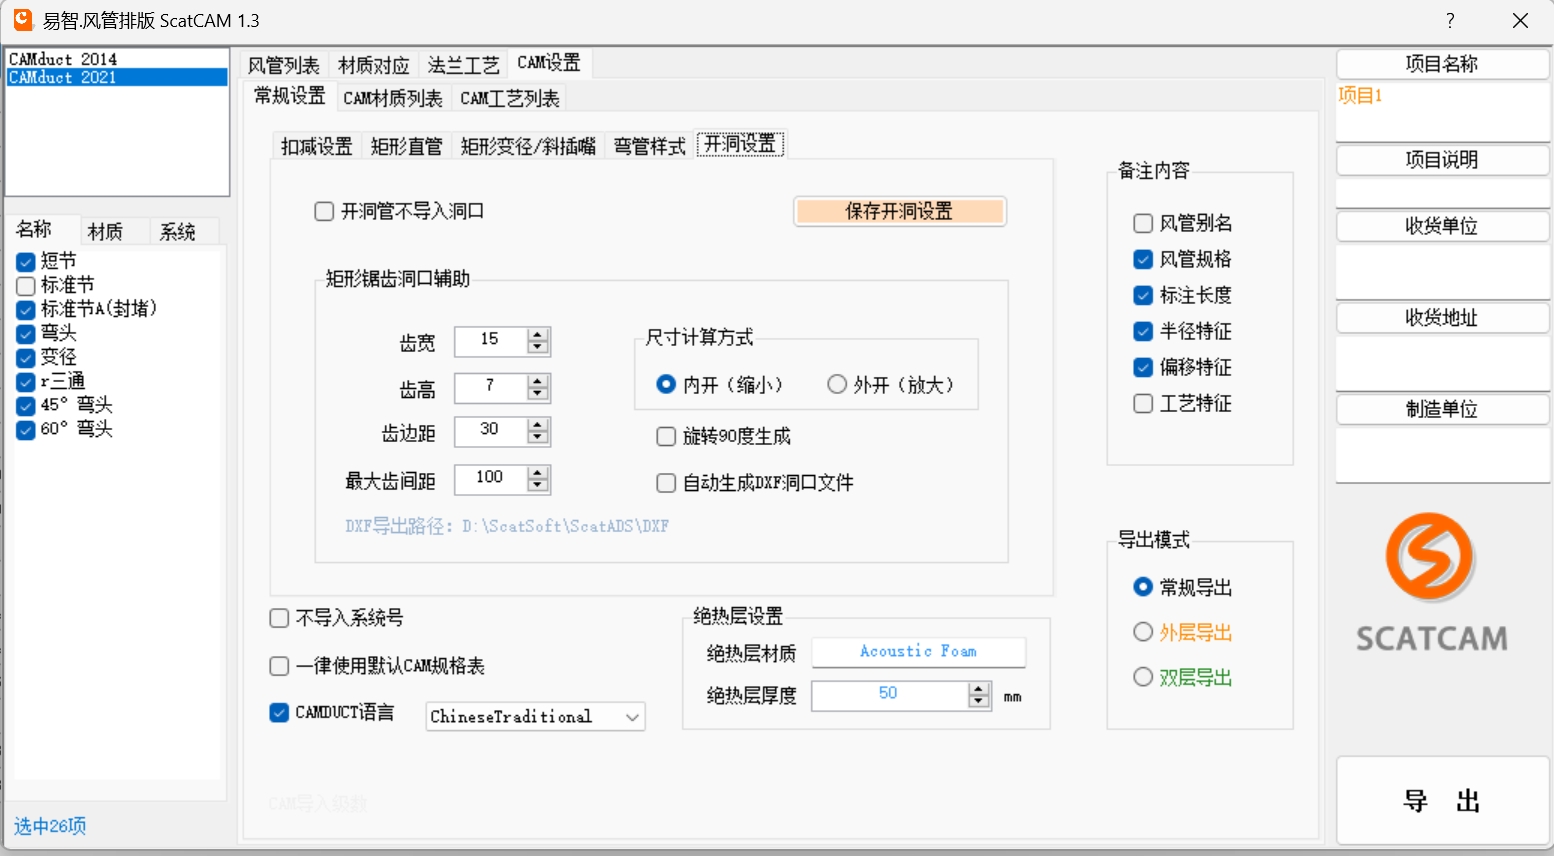Choose 双层导出 export mode
This screenshot has width=1554, height=856.
(1143, 677)
